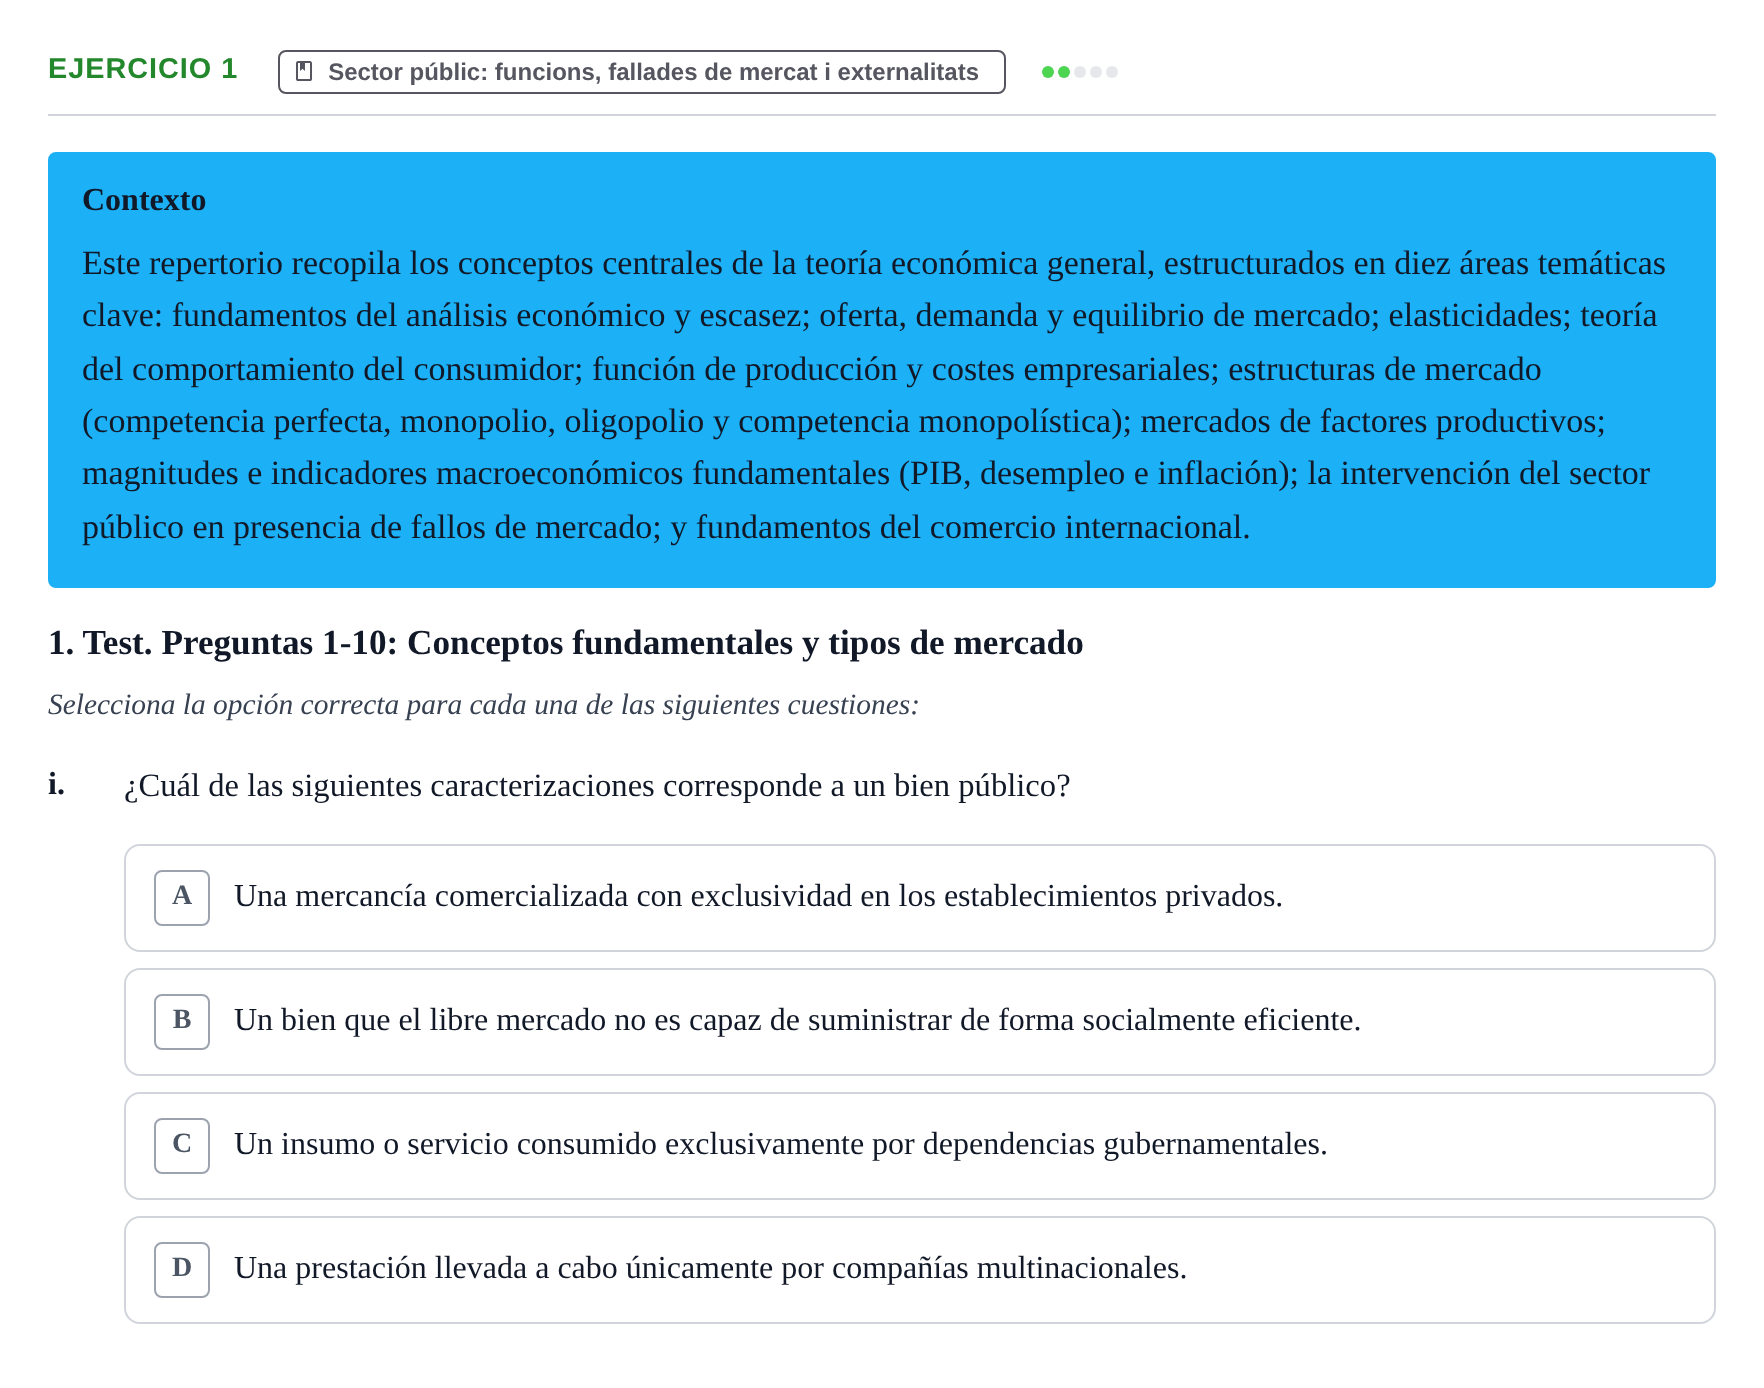Select answer letter C box
This screenshot has height=1388, width=1764.
tap(182, 1145)
